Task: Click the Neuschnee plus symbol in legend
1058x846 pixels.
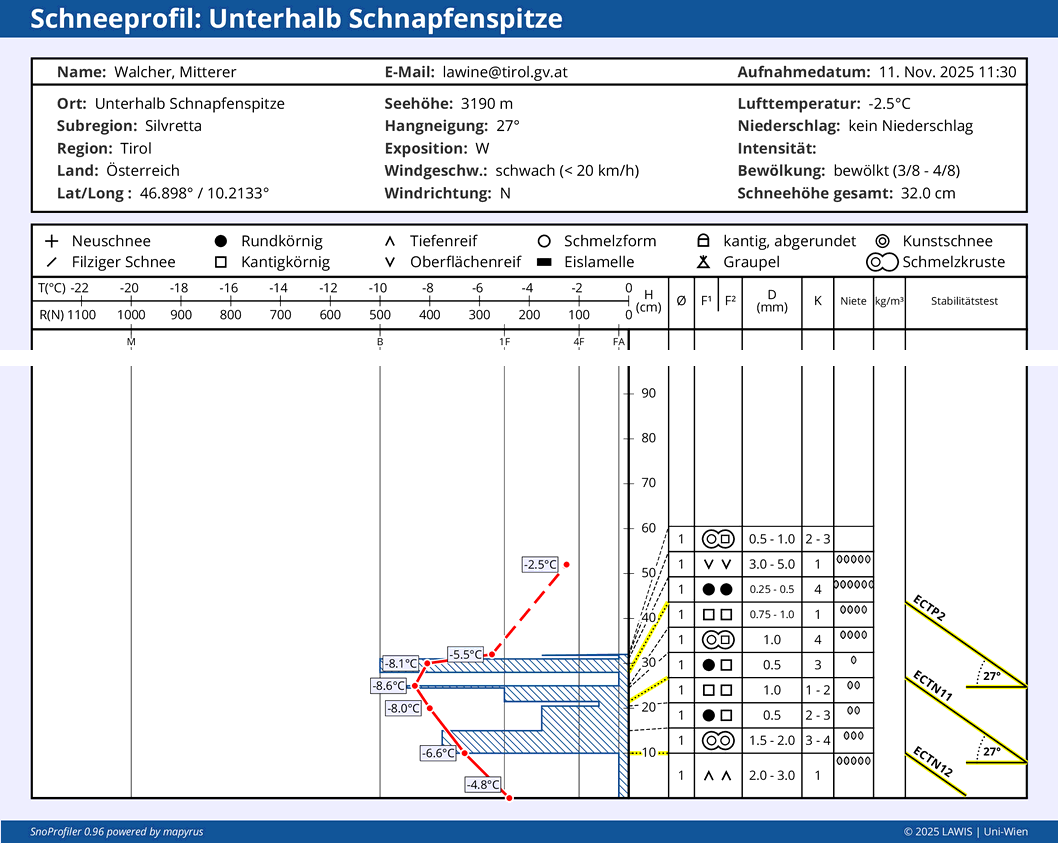Action: coord(51,241)
